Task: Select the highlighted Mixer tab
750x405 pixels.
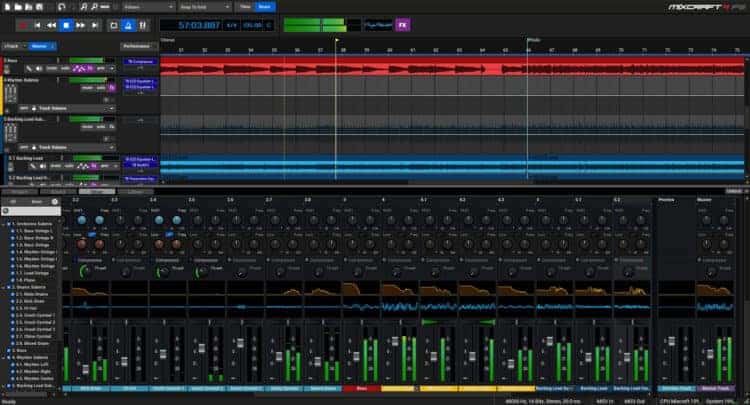Action: point(97,192)
